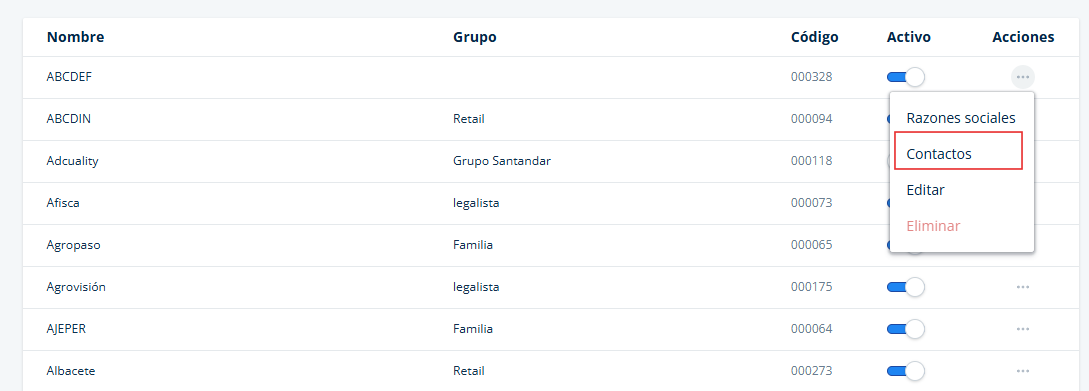
Task: Switch off Albacete active toggle
Action: [906, 371]
